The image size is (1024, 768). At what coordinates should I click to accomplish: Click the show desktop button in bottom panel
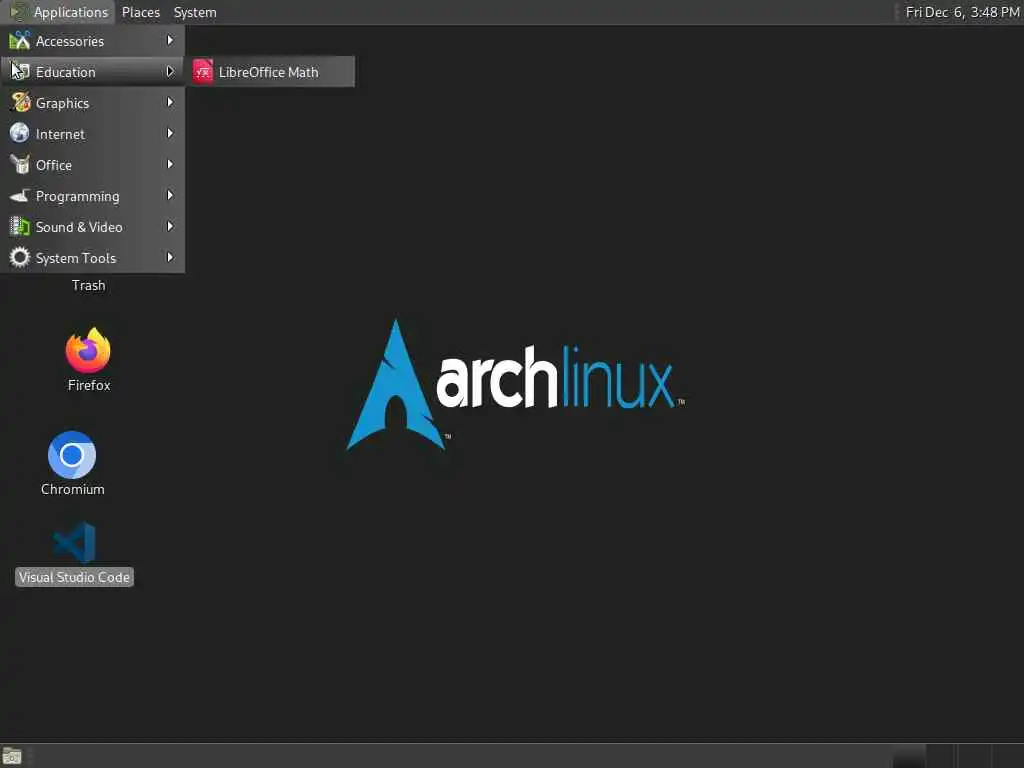coord(12,756)
